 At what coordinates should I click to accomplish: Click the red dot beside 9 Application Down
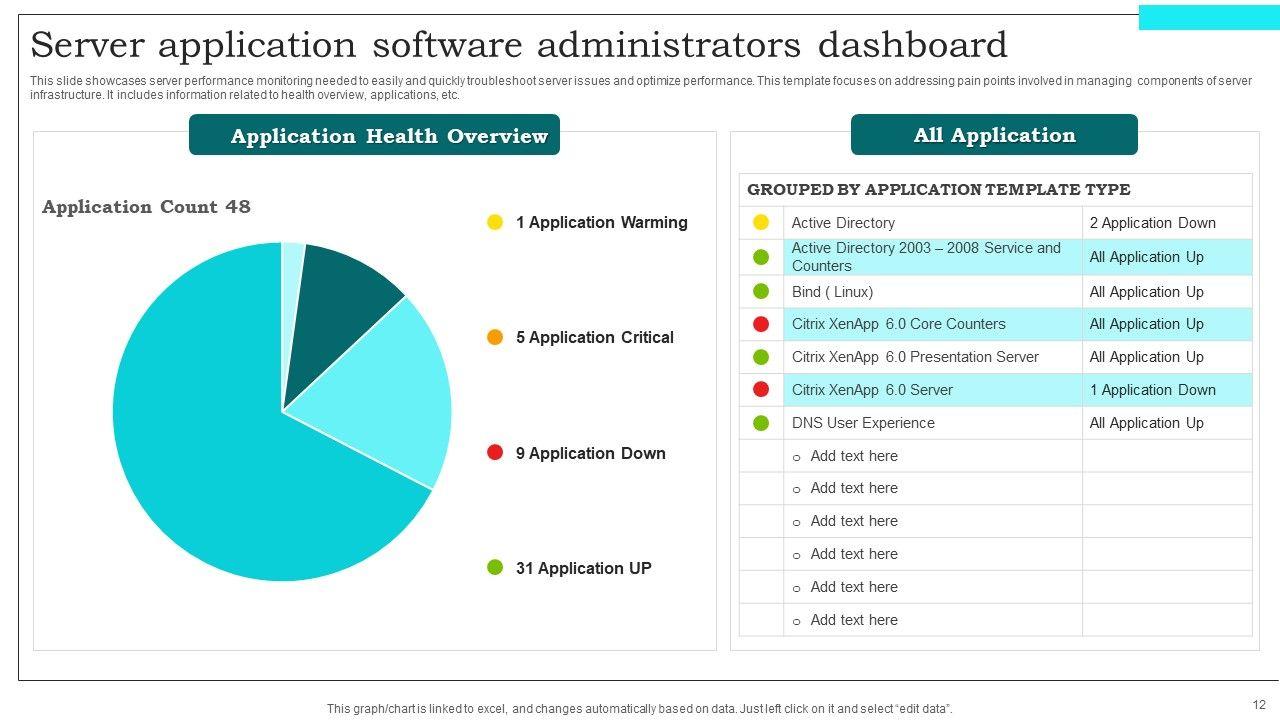coord(495,453)
